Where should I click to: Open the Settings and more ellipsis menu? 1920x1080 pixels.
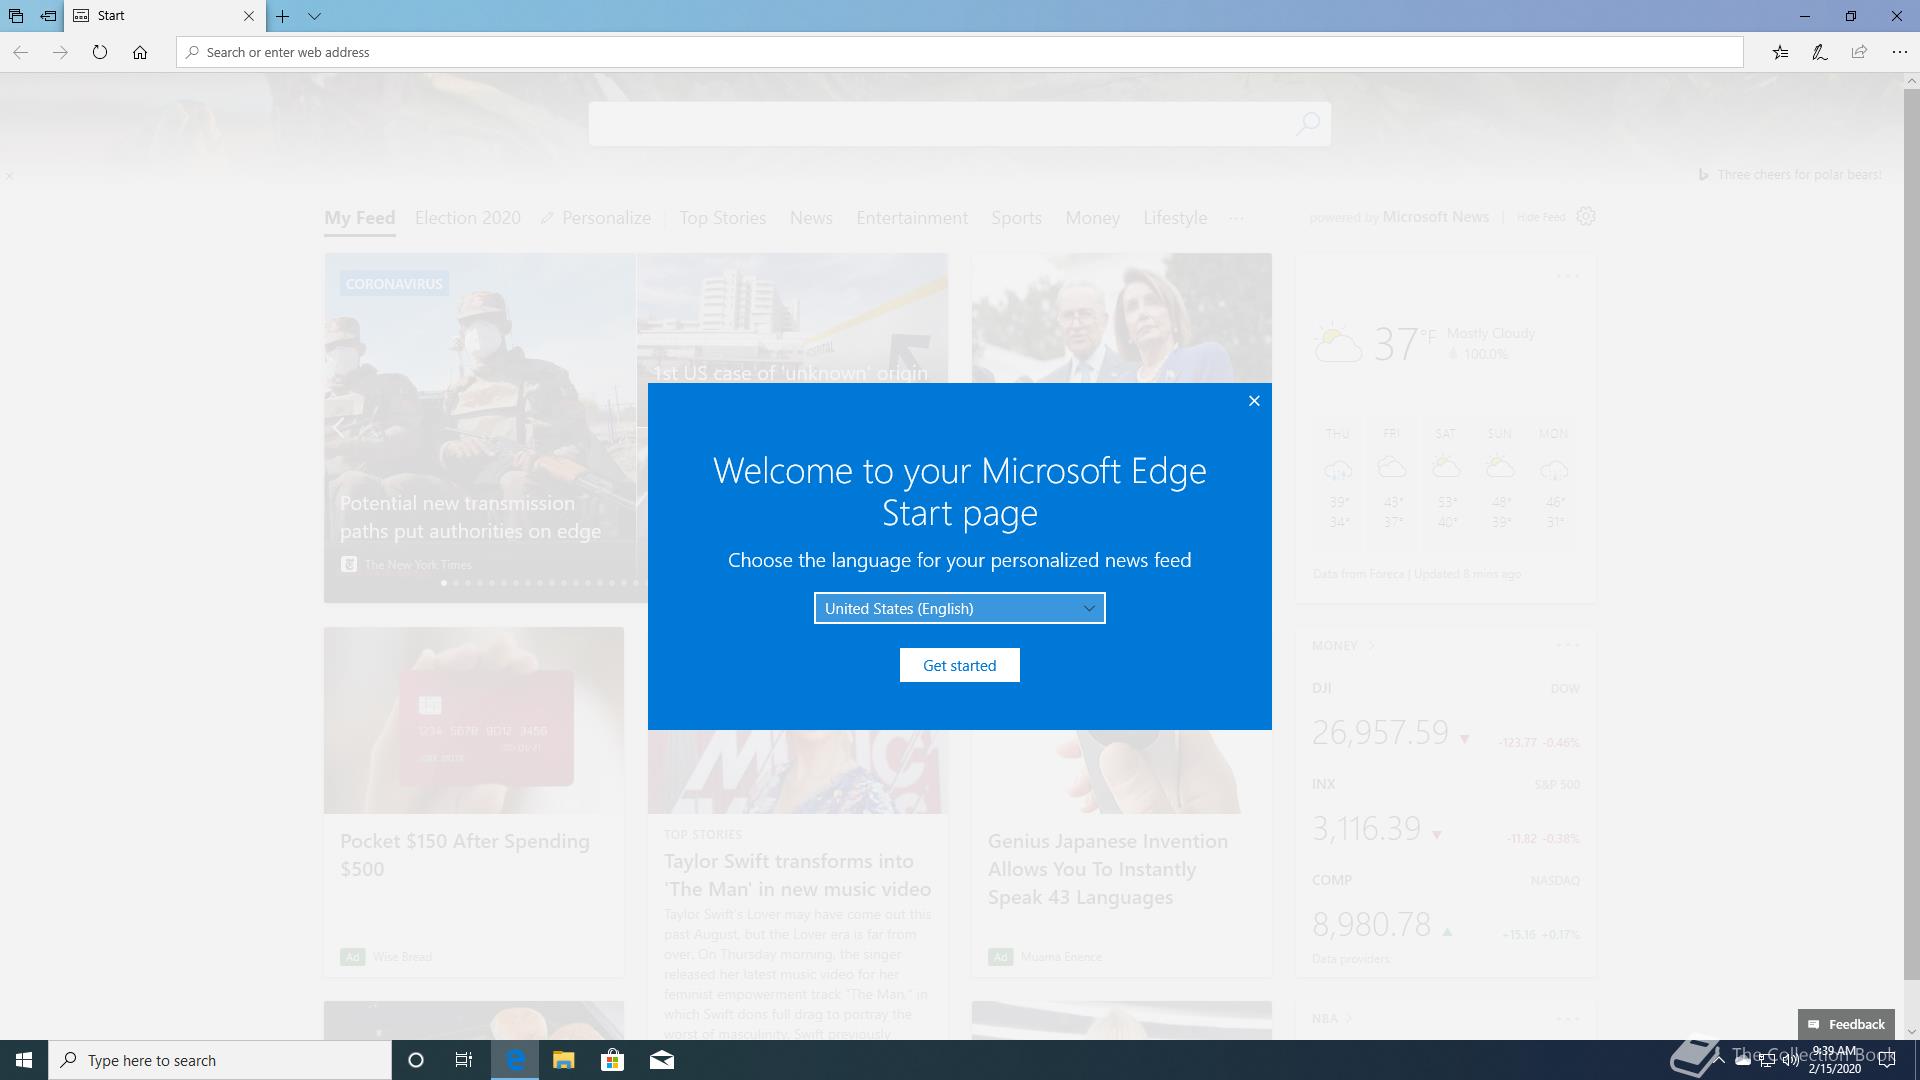1899,52
